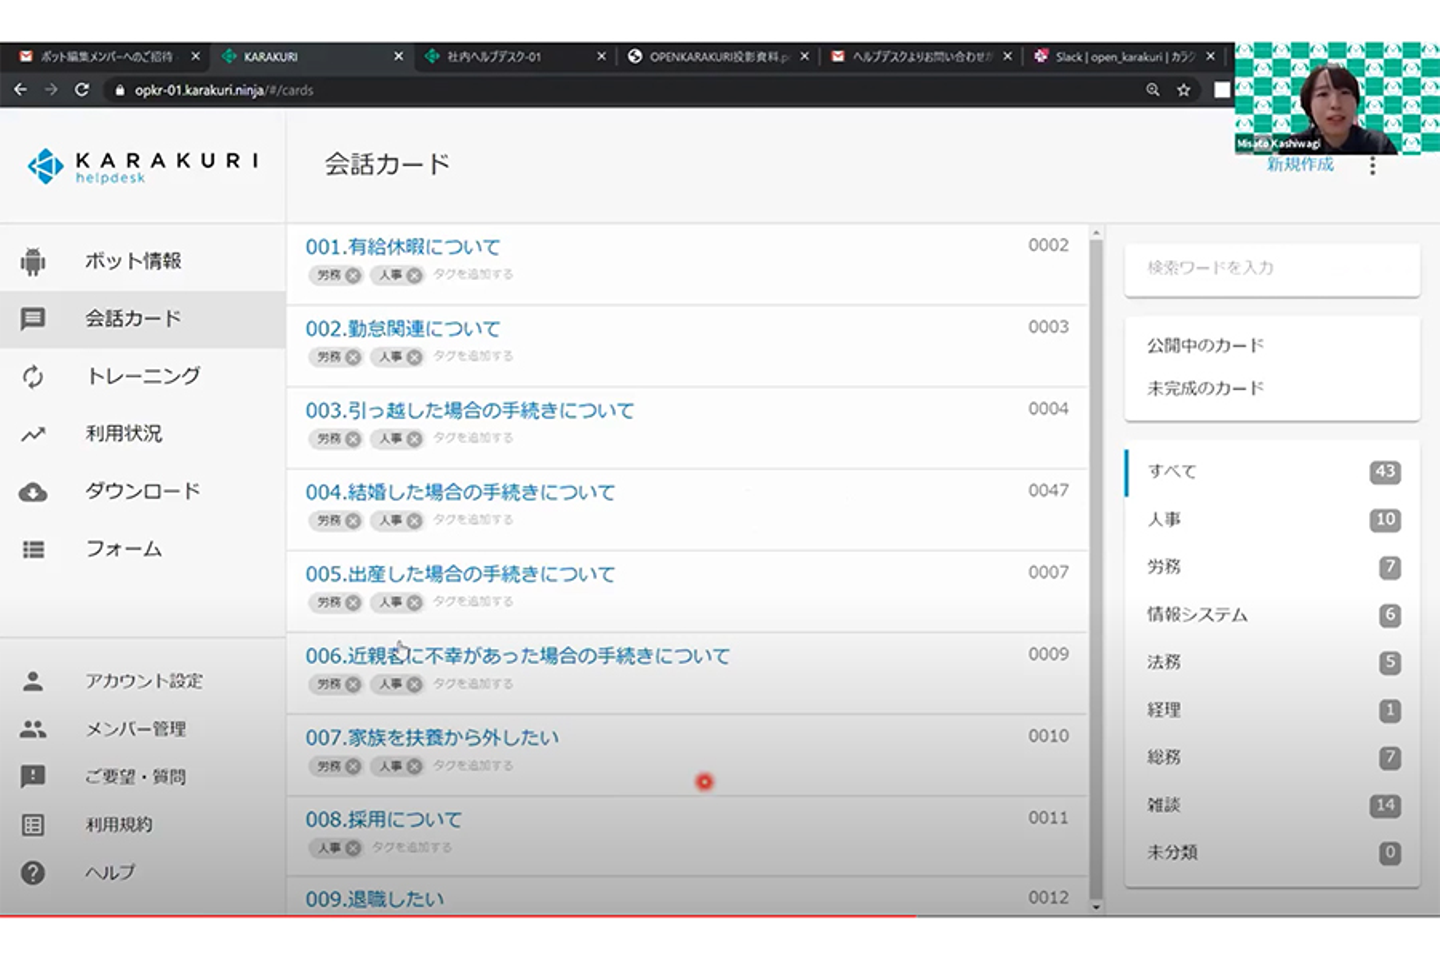Click the Form list icon

coord(33,549)
